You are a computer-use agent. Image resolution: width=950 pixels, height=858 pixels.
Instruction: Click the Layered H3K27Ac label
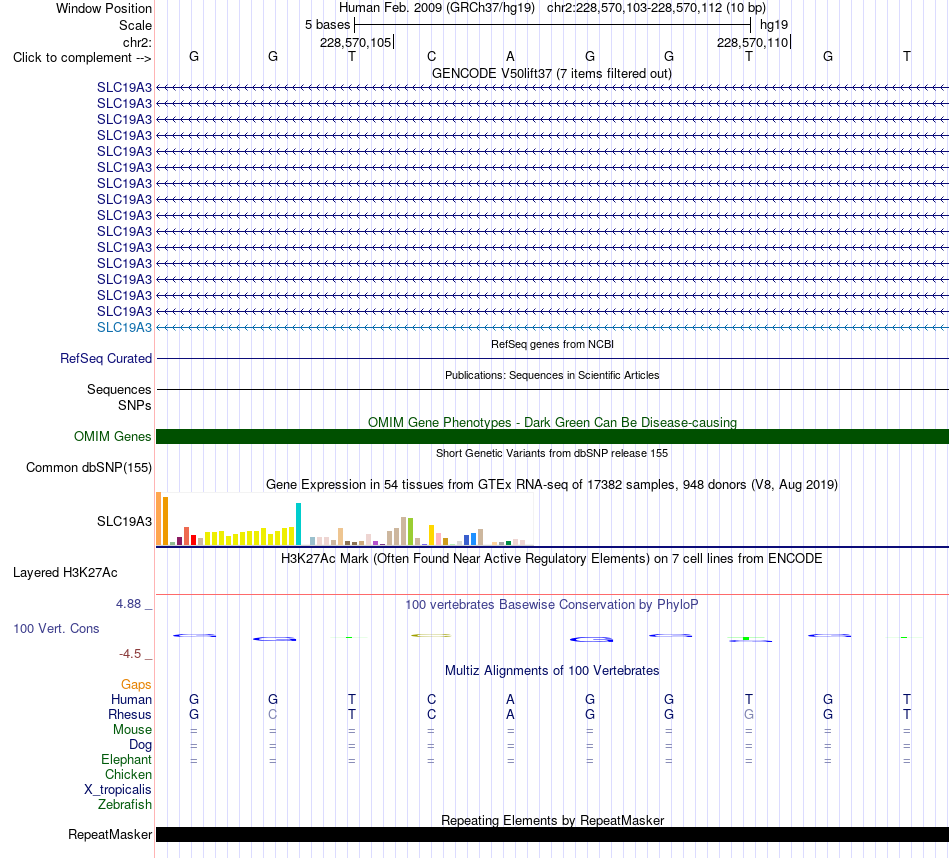tap(65, 573)
